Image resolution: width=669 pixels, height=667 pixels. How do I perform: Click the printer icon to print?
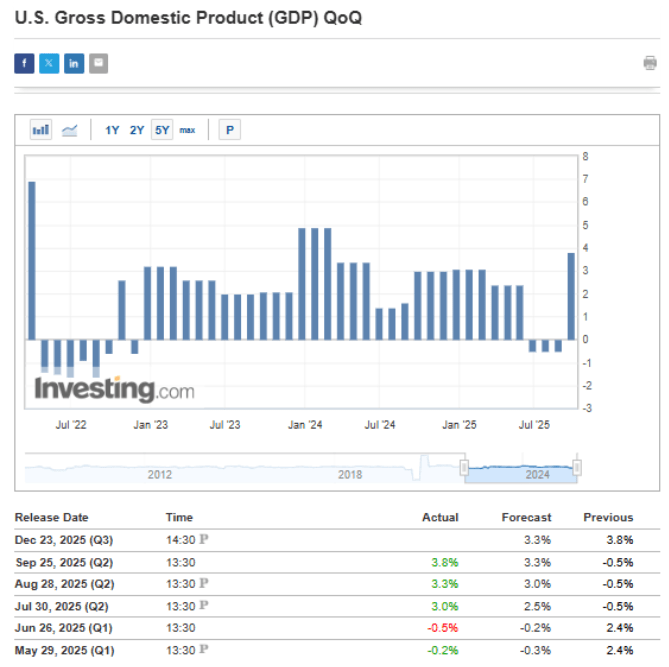650,64
